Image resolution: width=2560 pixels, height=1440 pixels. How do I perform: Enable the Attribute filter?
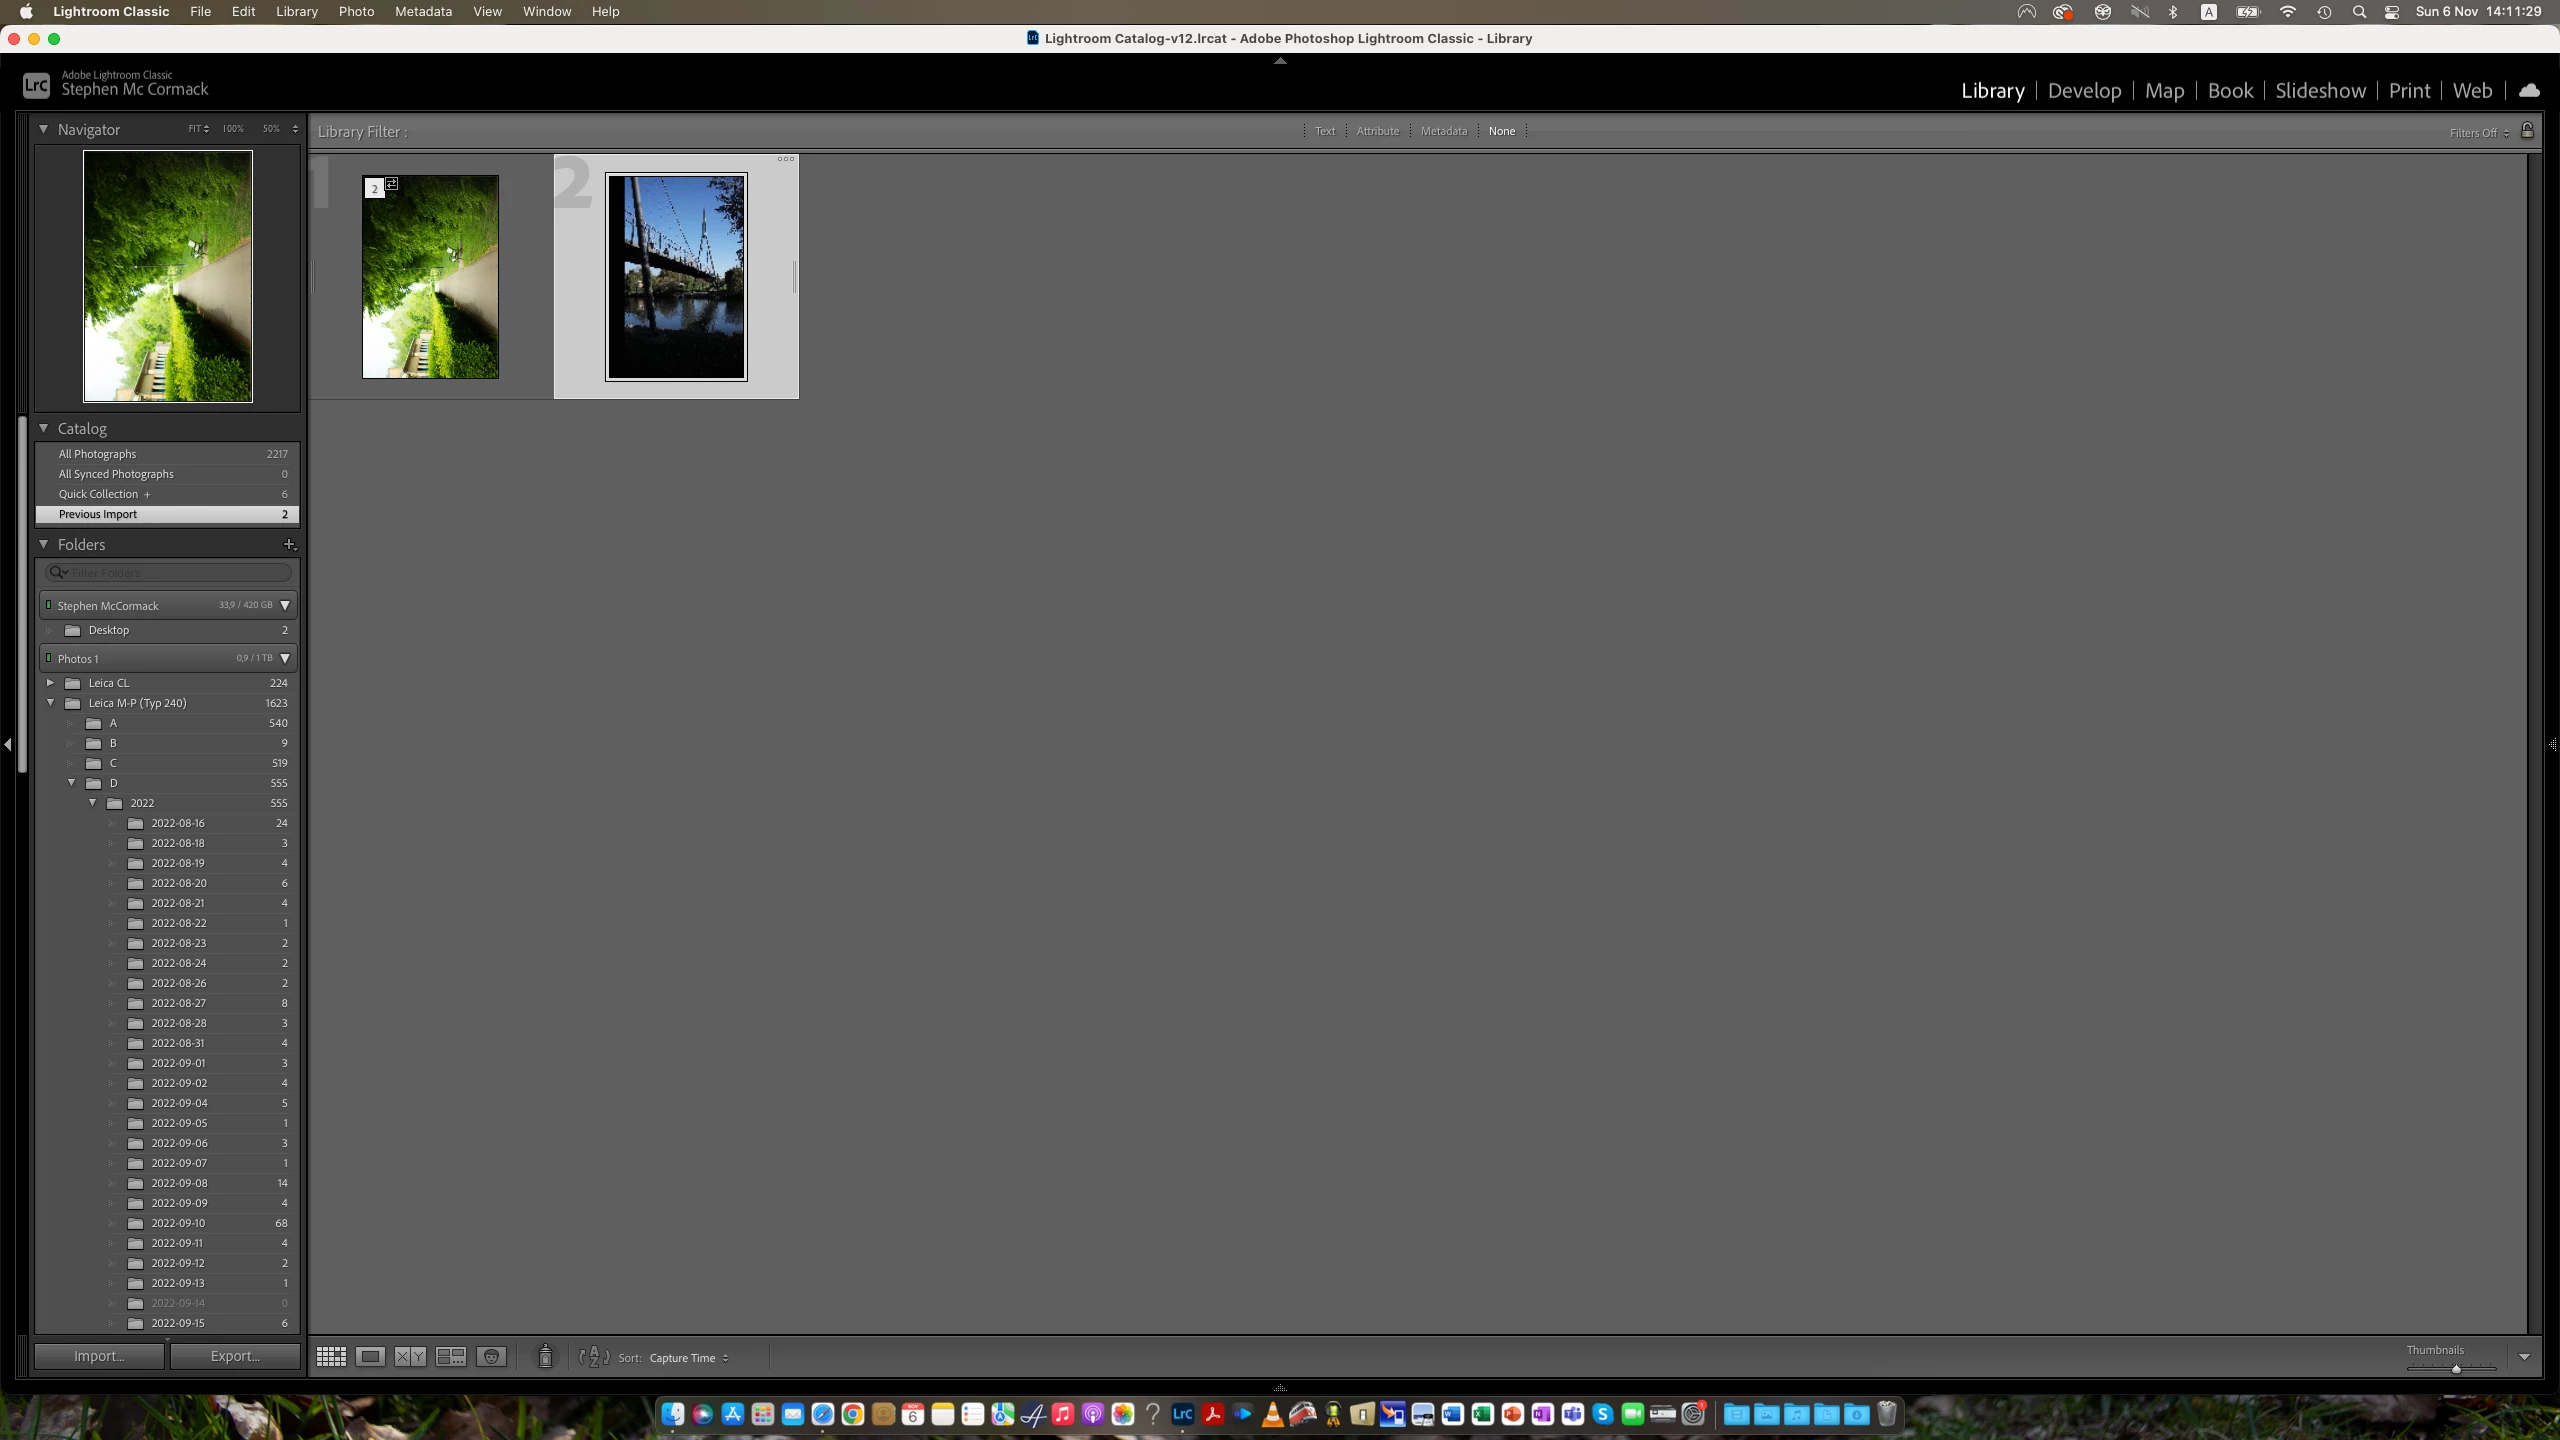pos(1377,131)
